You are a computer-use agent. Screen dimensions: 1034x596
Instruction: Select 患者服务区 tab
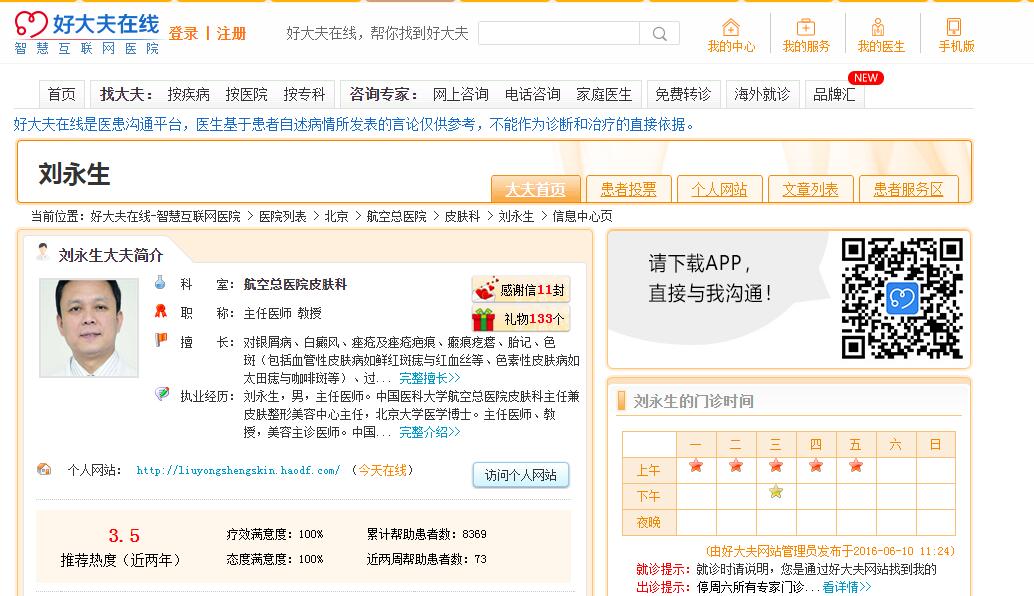tap(908, 189)
